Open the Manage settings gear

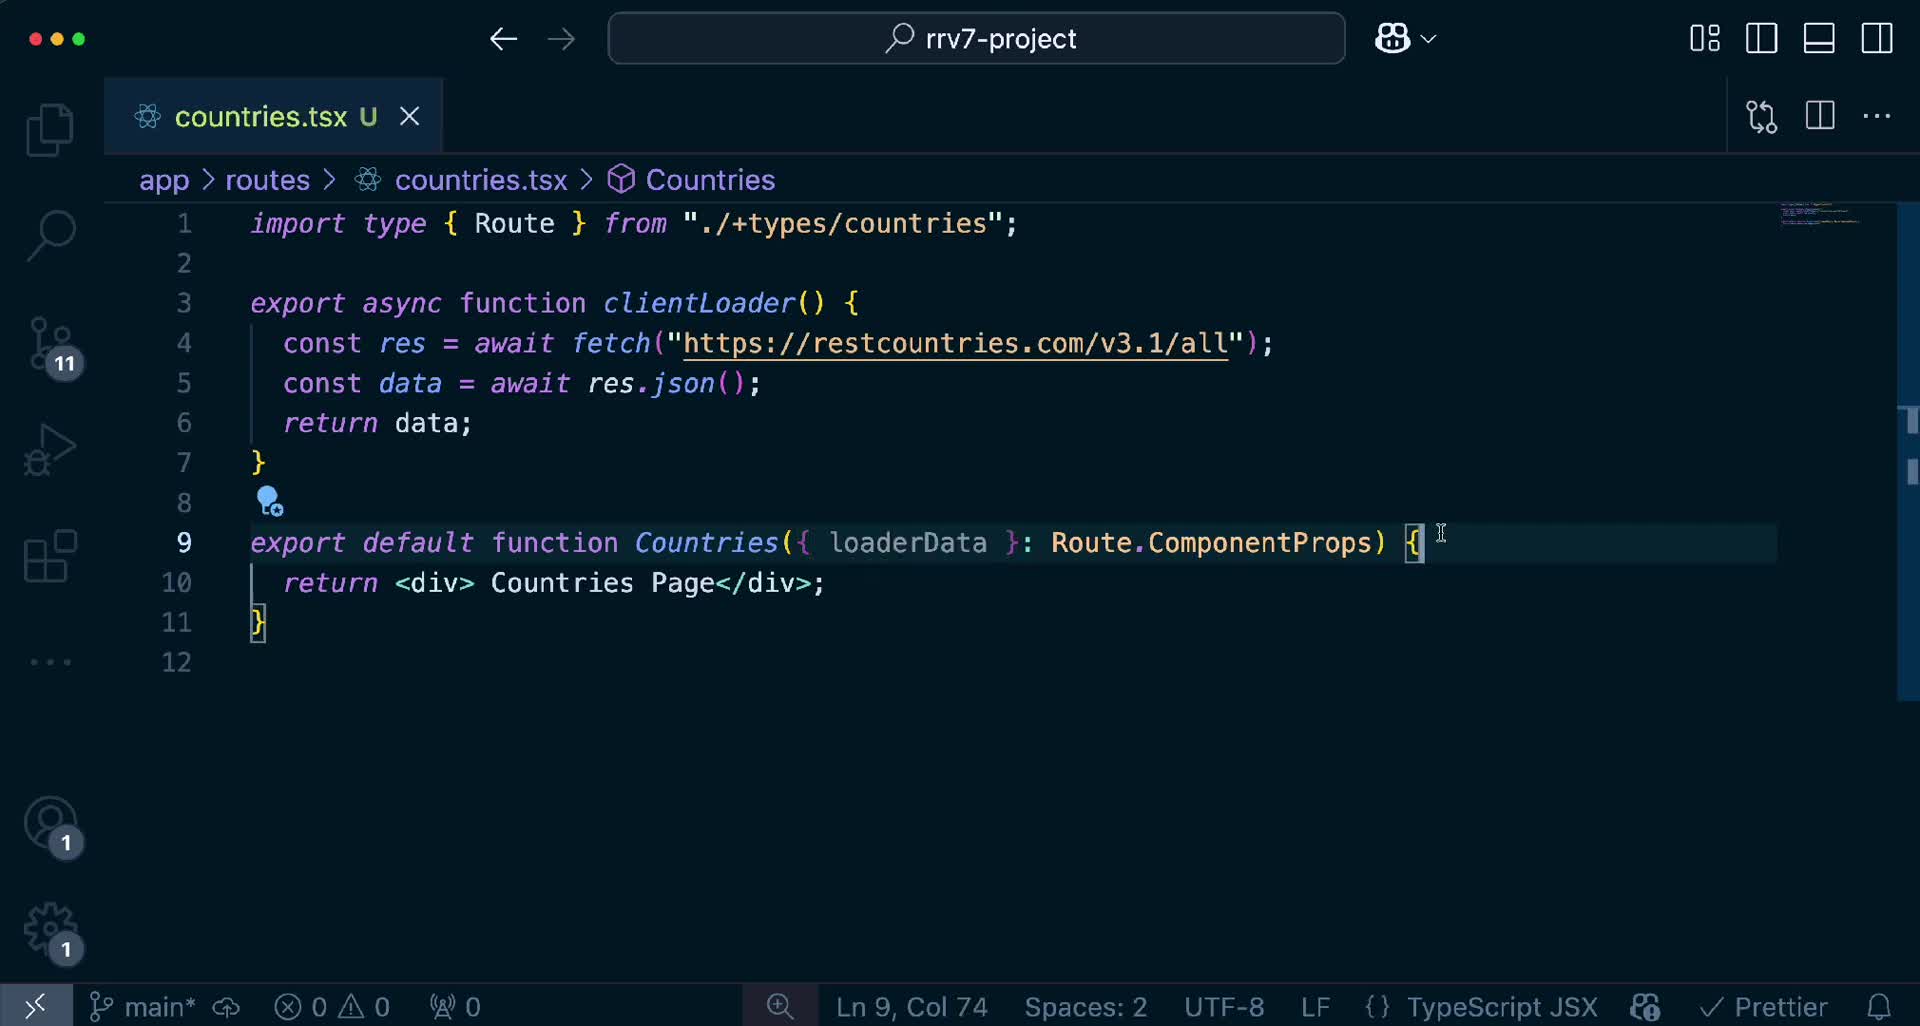(50, 932)
